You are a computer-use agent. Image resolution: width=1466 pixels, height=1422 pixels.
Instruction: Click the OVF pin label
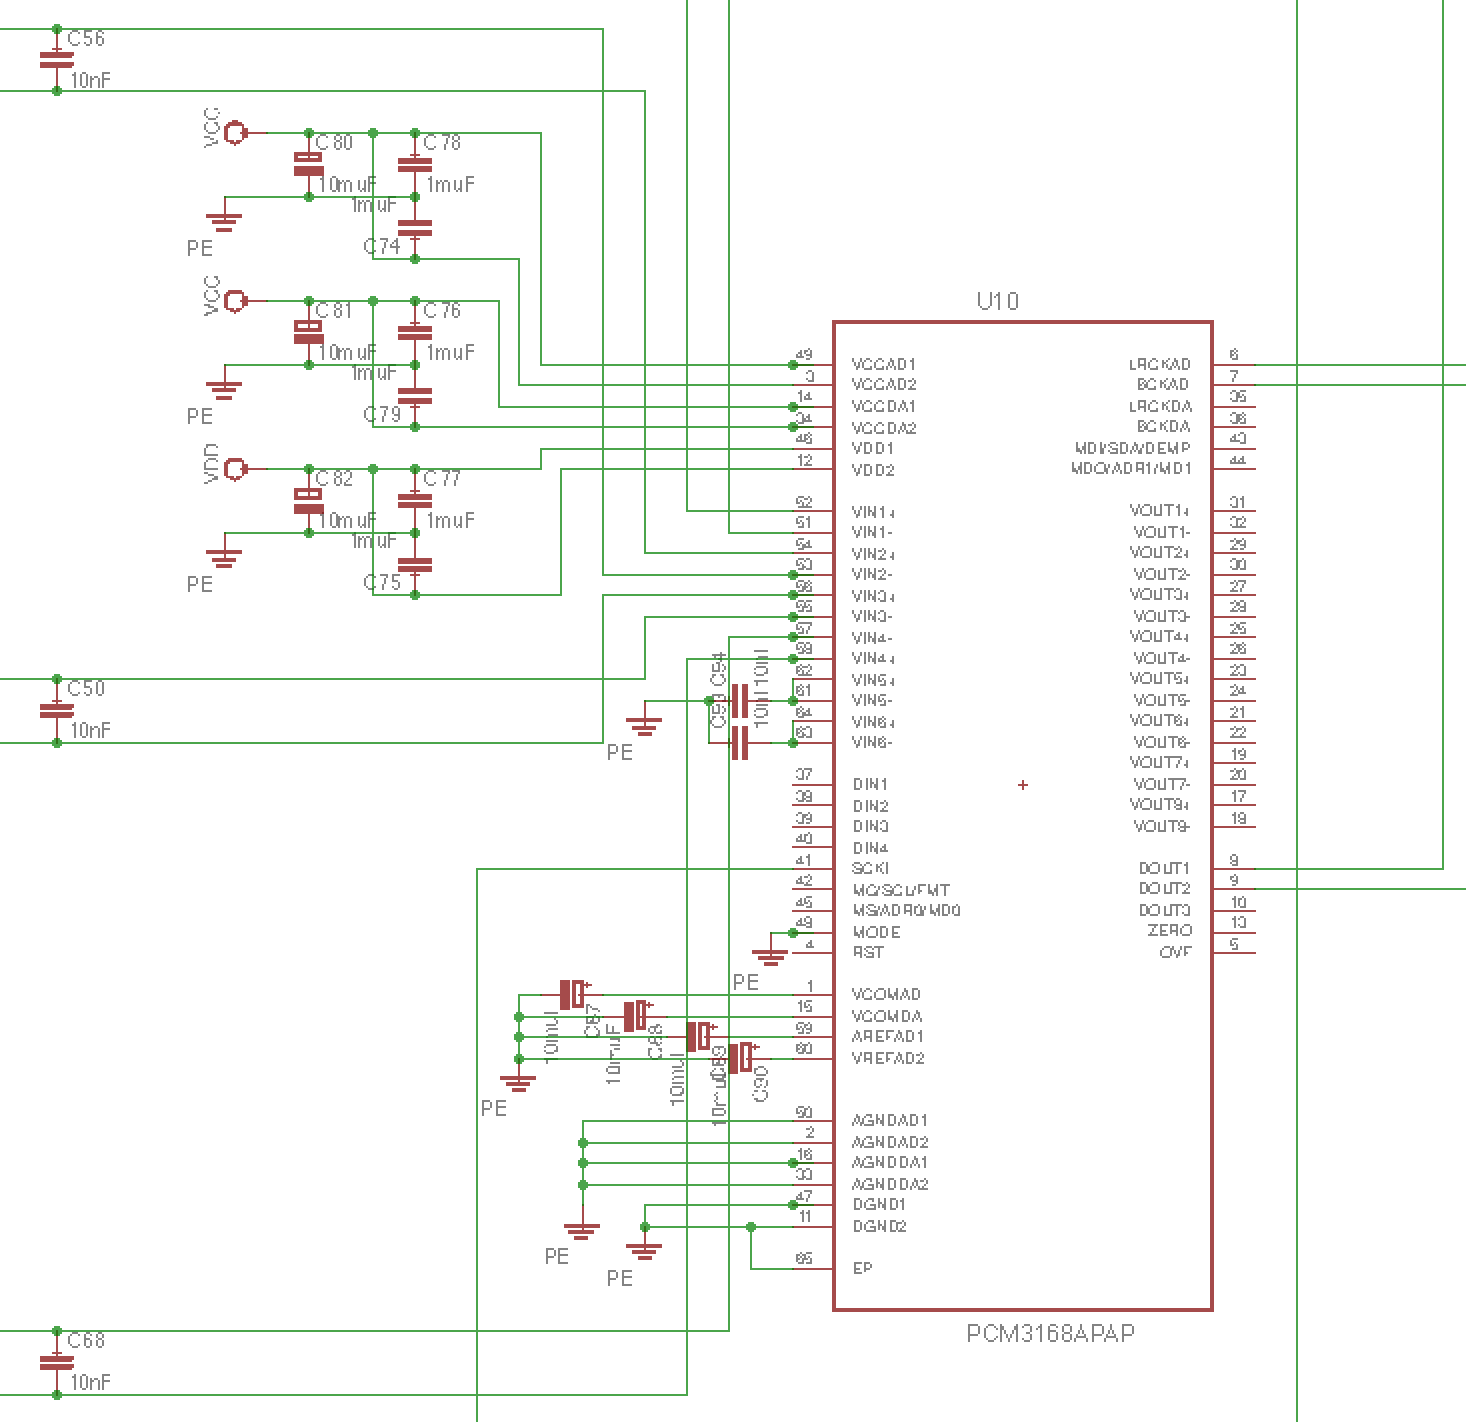(1175, 952)
